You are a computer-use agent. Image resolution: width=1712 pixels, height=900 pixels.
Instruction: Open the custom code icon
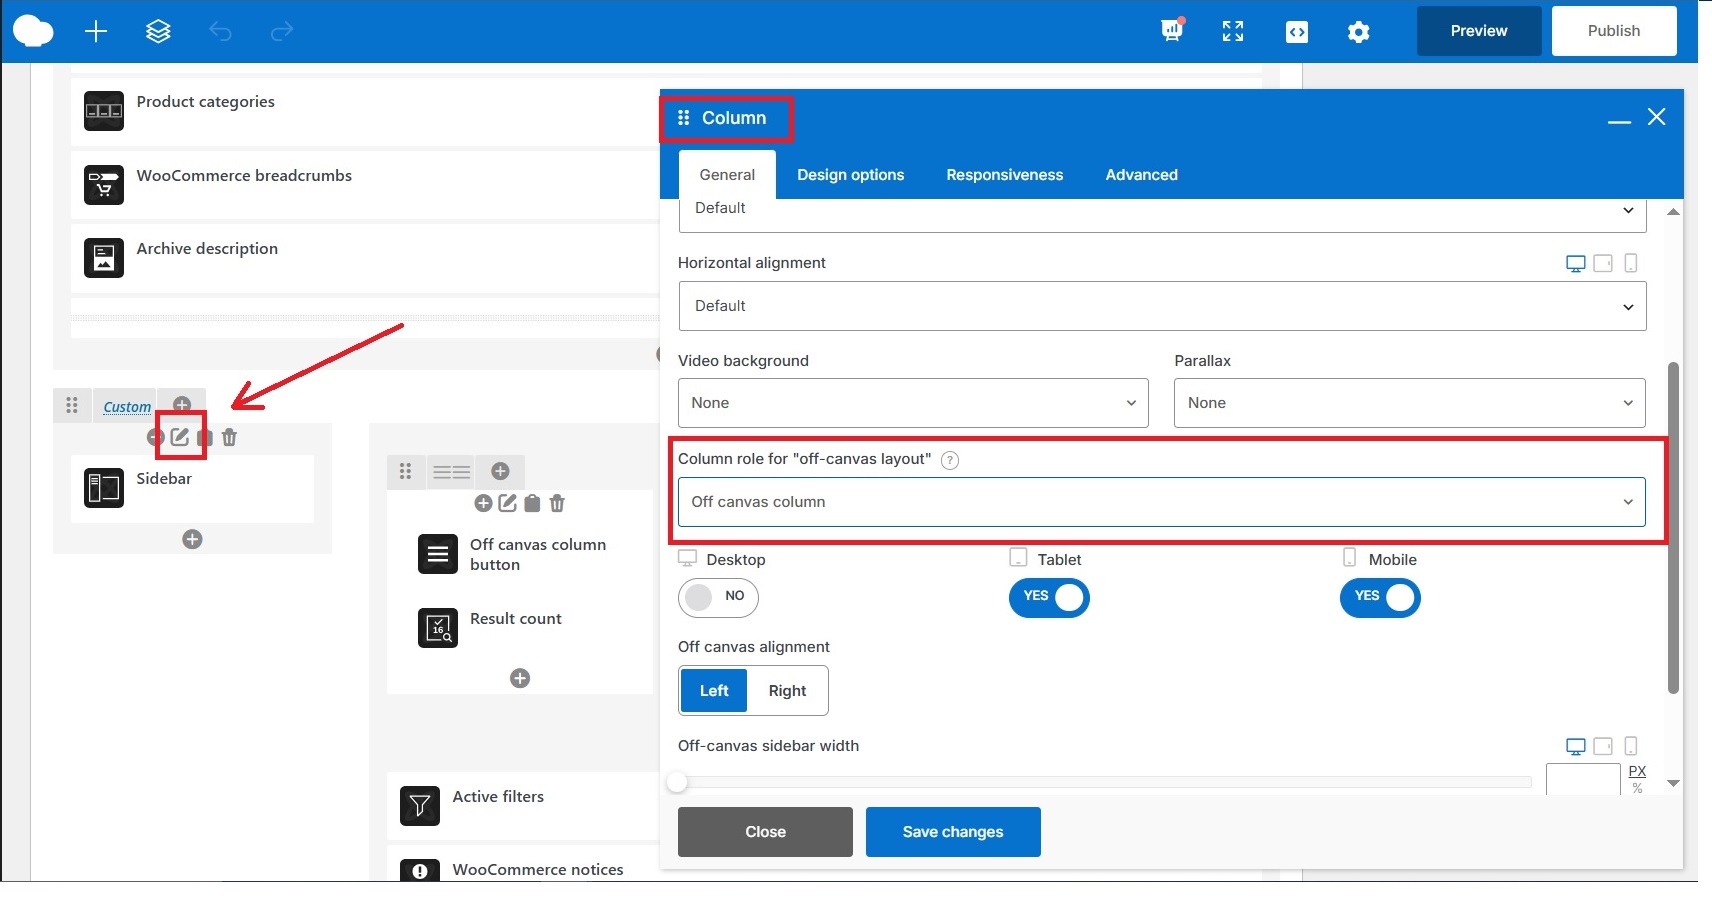(x=1297, y=32)
